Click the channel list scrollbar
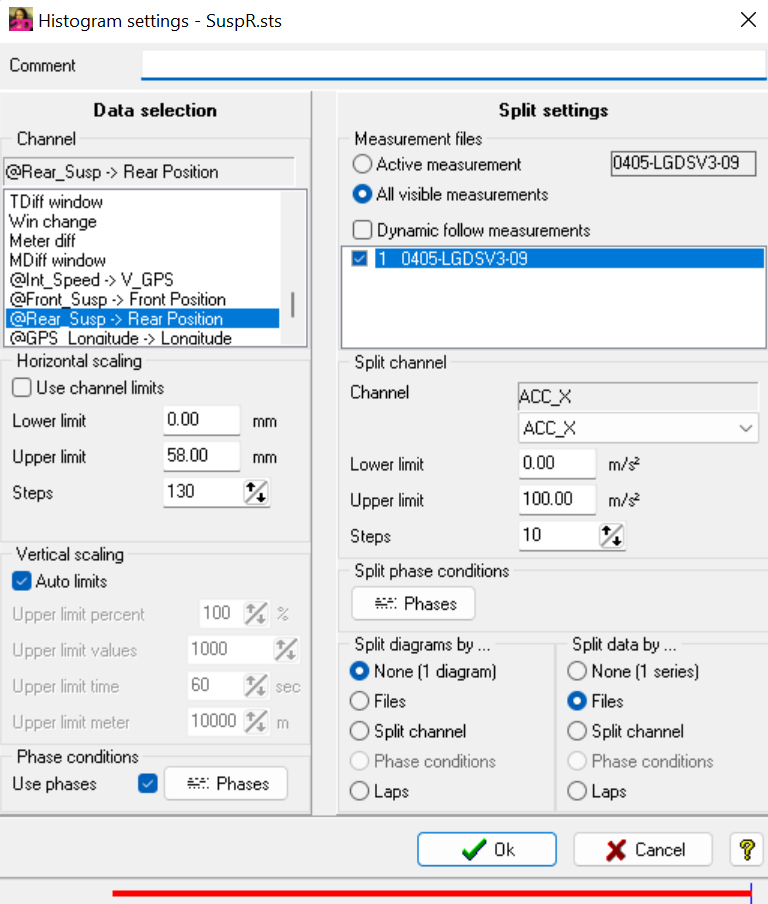The width and height of the screenshot is (768, 904). [292, 304]
